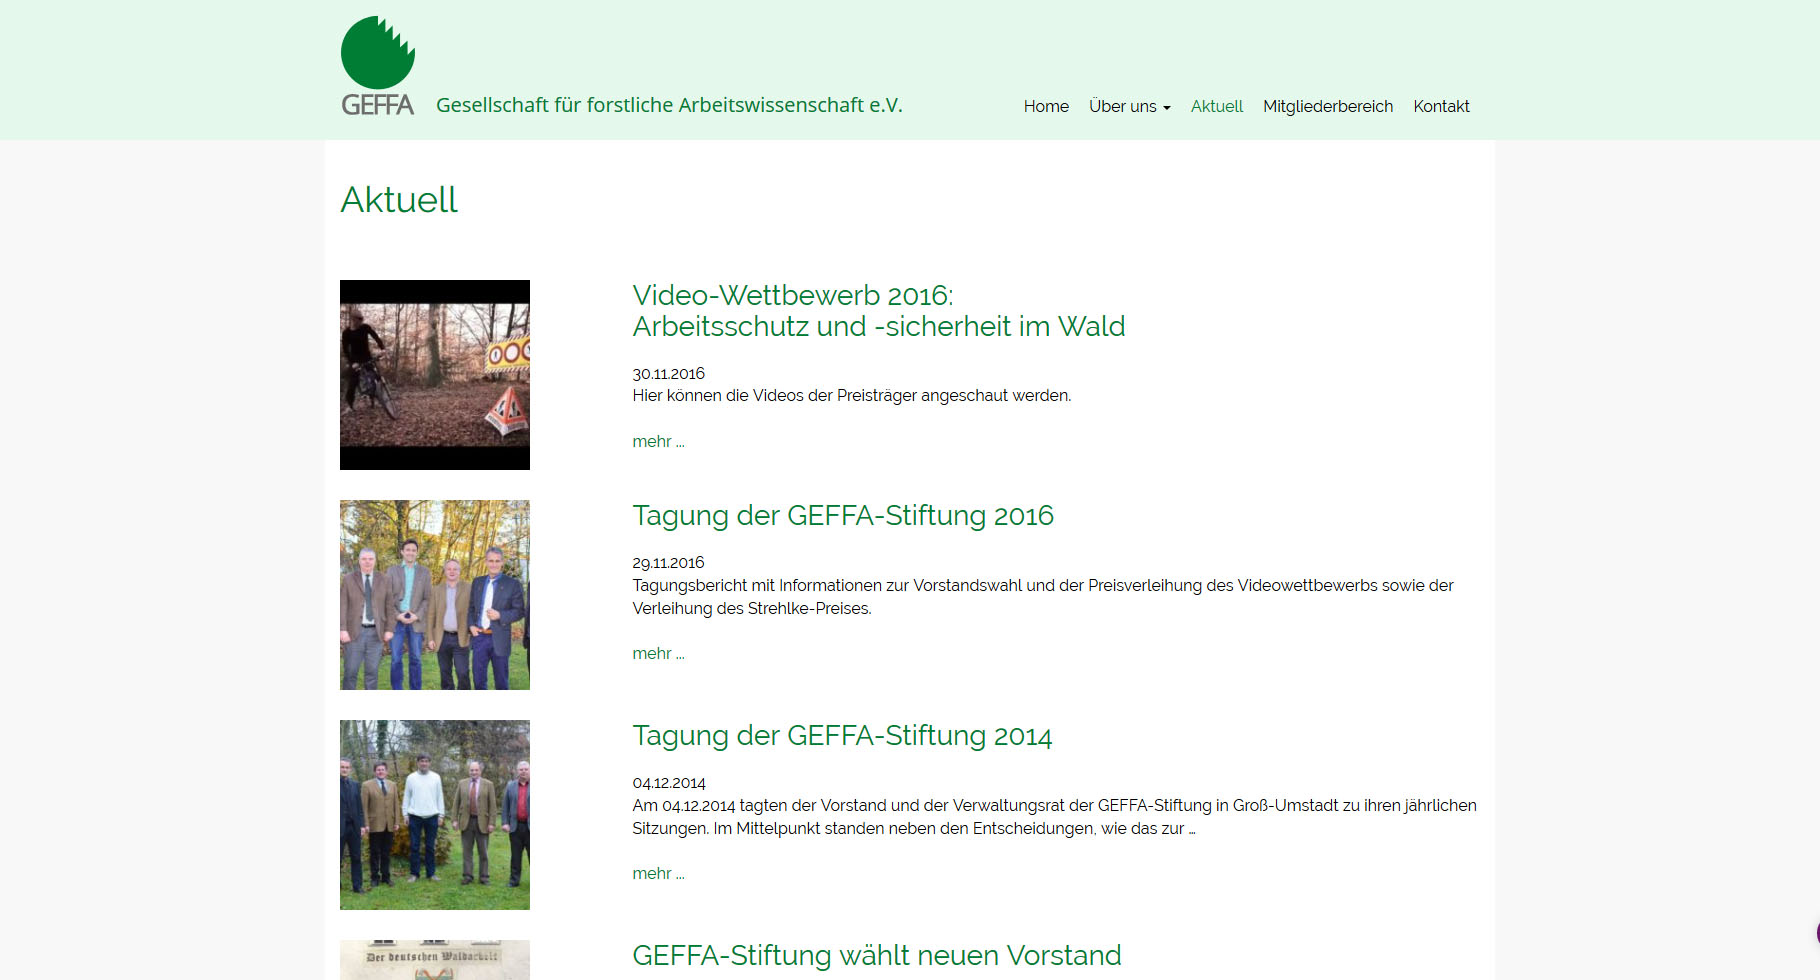Open the Video-Wettbewerb 2016 thumbnail image
The image size is (1820, 980).
click(435, 375)
